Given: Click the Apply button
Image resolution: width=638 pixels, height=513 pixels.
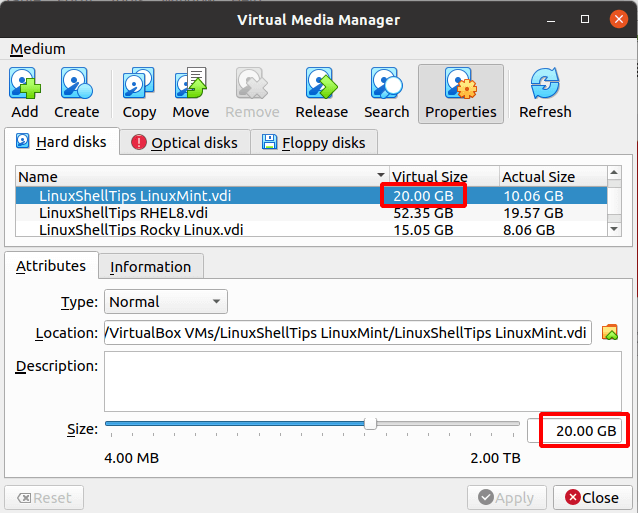Looking at the screenshot, I should tap(507, 498).
